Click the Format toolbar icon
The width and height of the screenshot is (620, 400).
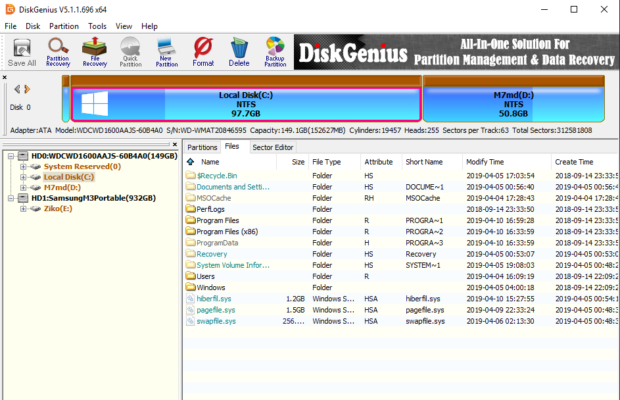point(203,52)
